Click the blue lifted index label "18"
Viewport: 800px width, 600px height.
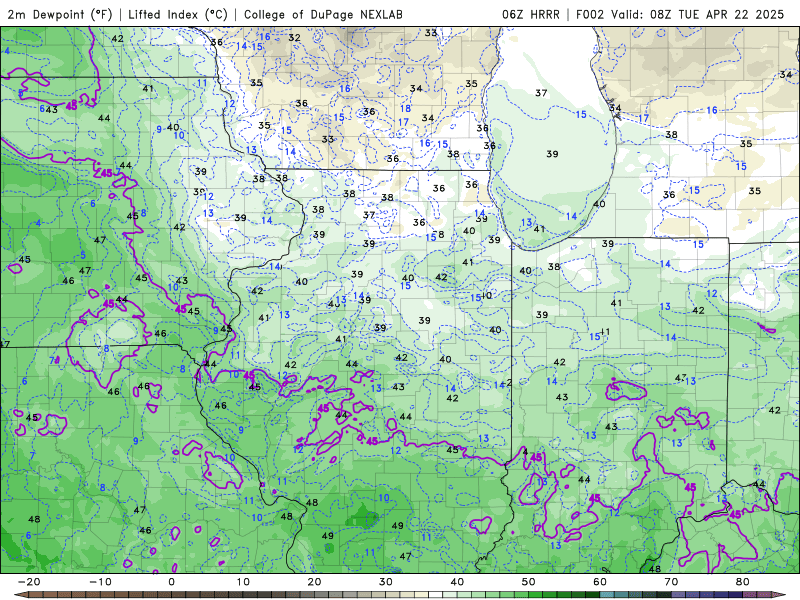point(406,108)
